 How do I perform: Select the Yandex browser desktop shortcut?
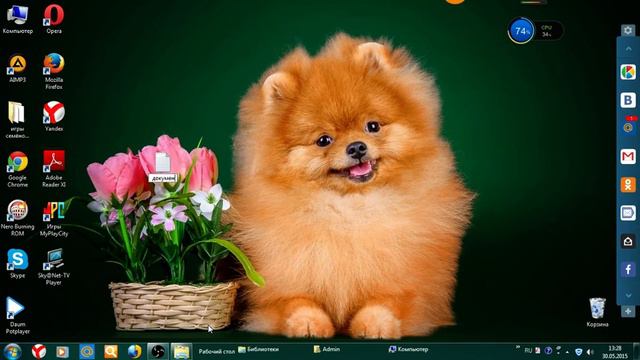(x=54, y=116)
